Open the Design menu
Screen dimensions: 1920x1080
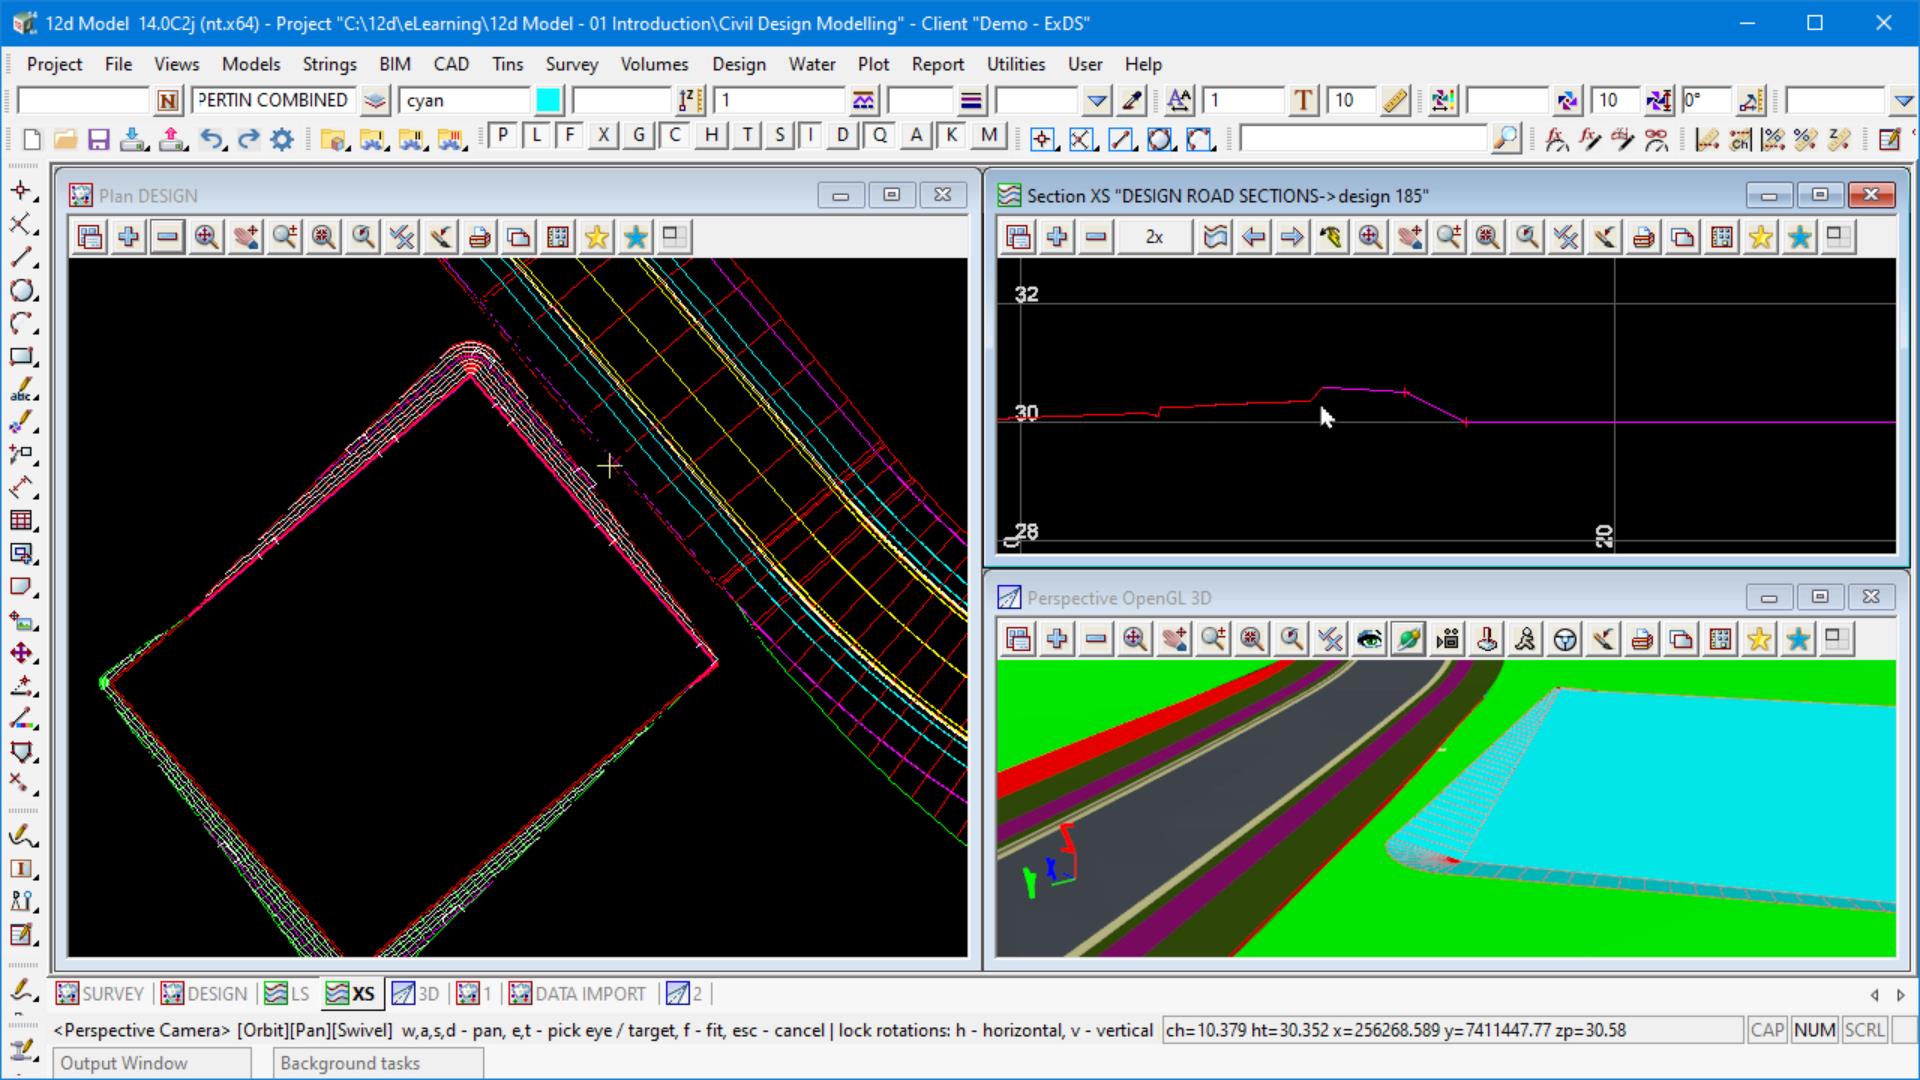tap(738, 64)
